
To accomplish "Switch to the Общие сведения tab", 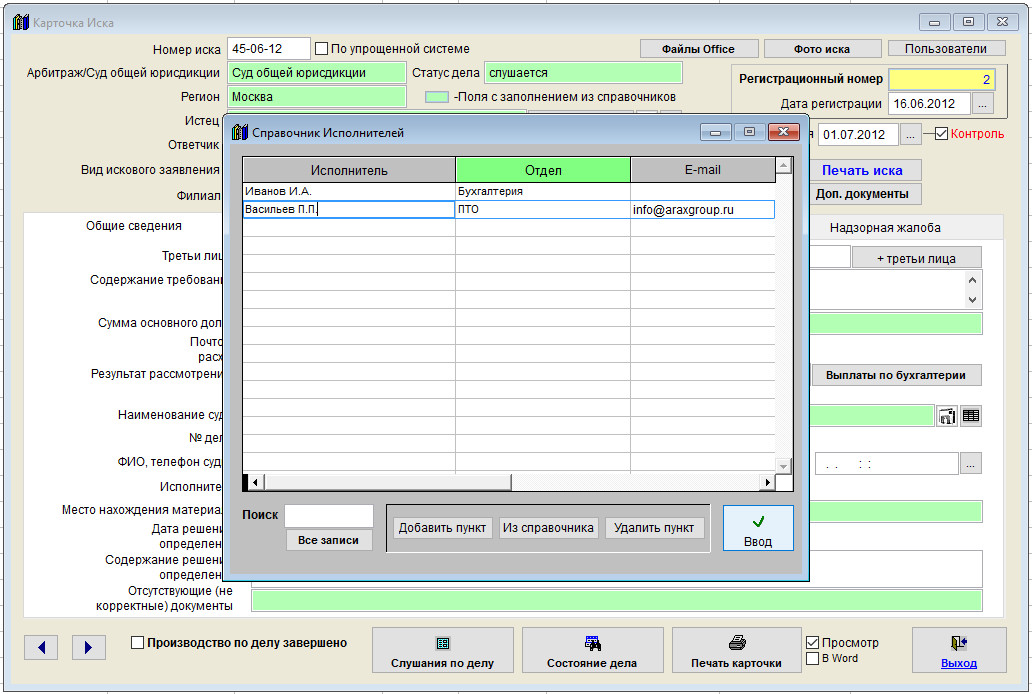I will coord(133,226).
